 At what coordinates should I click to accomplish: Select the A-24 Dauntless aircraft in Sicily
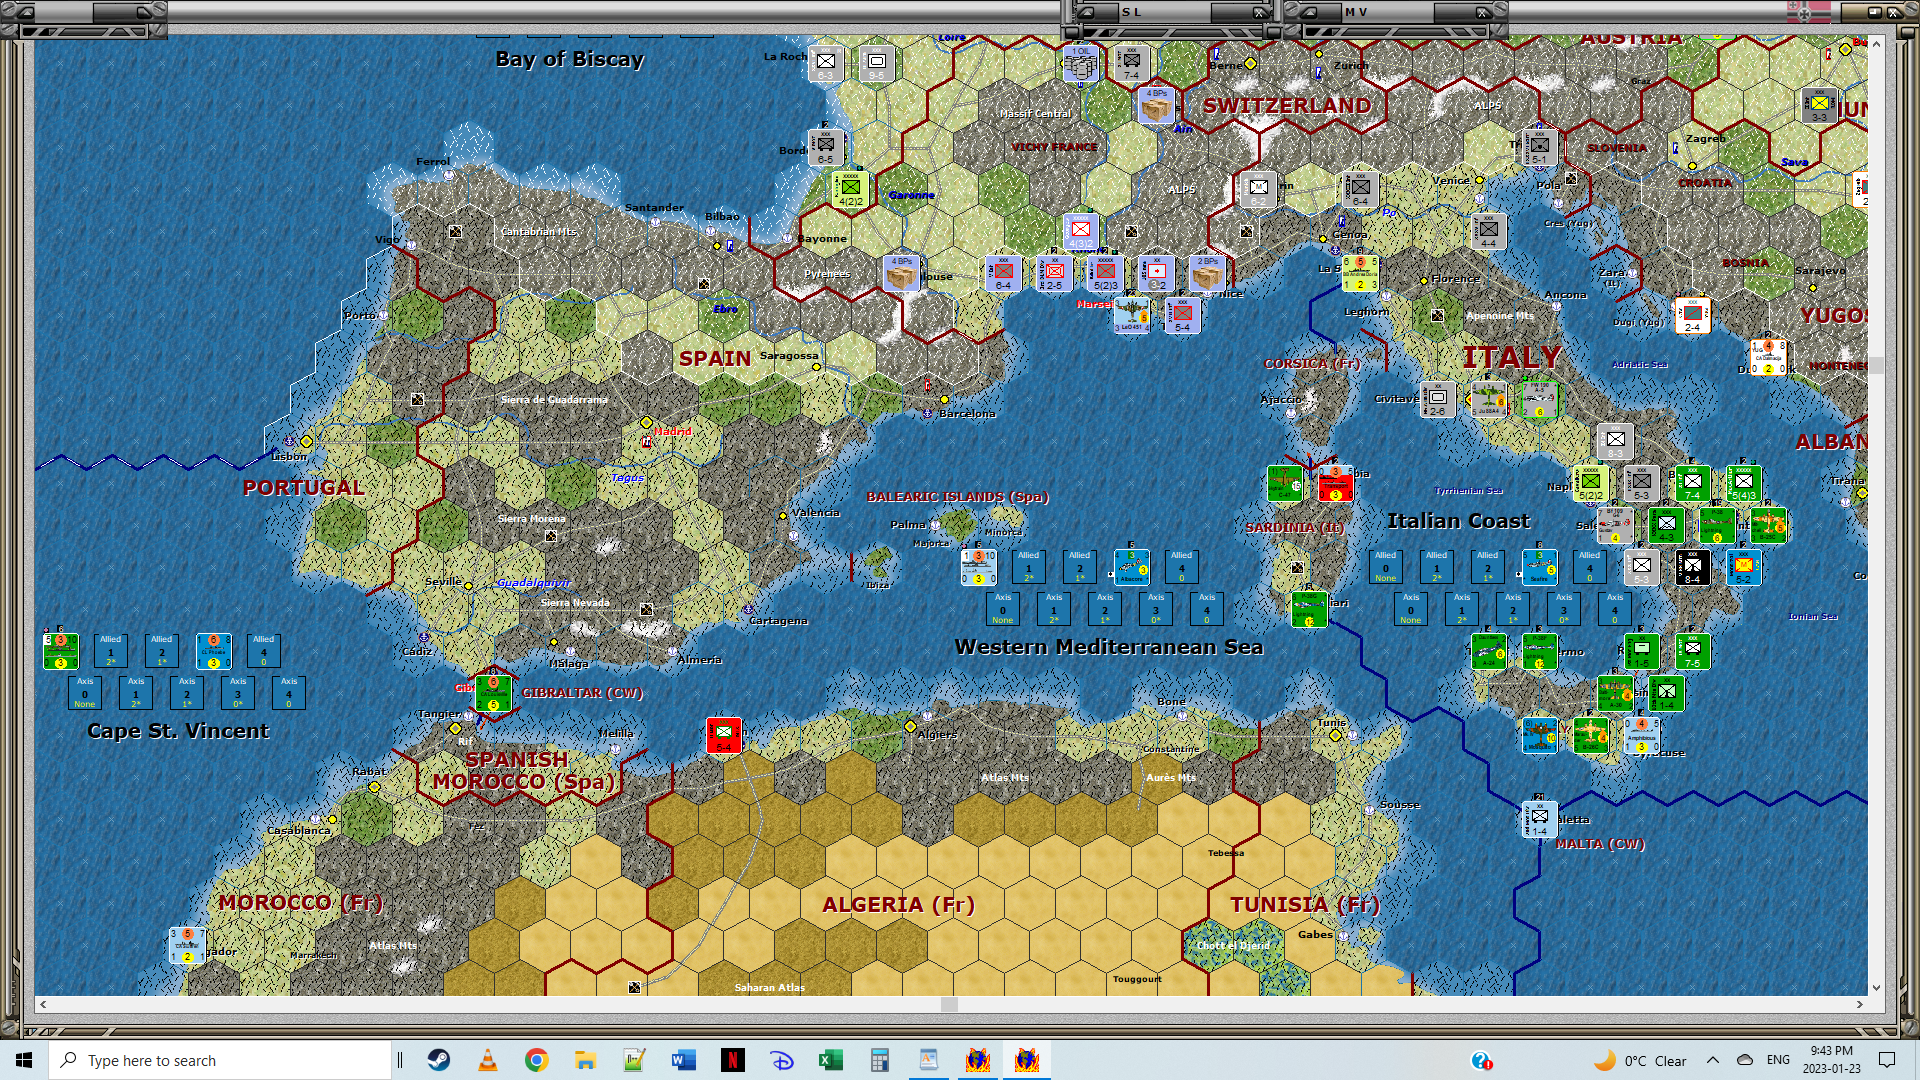[1488, 651]
